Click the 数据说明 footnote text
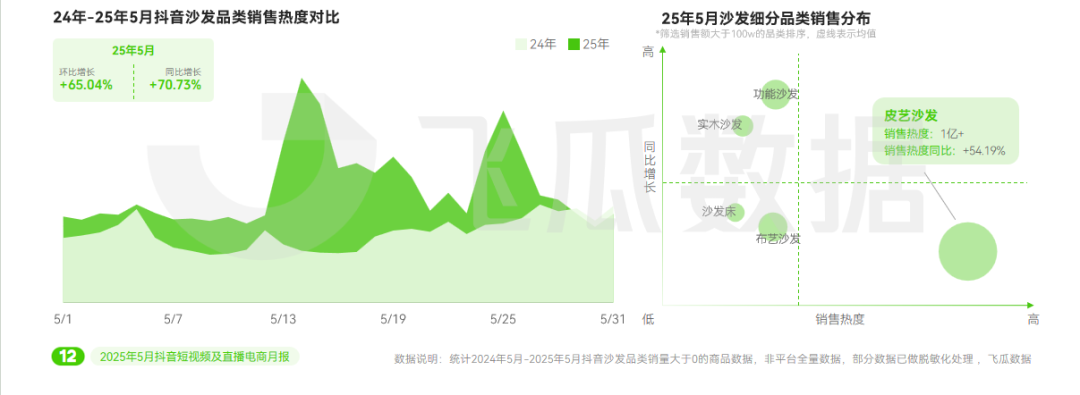Viewport: 1080px width, 395px height. point(713,359)
